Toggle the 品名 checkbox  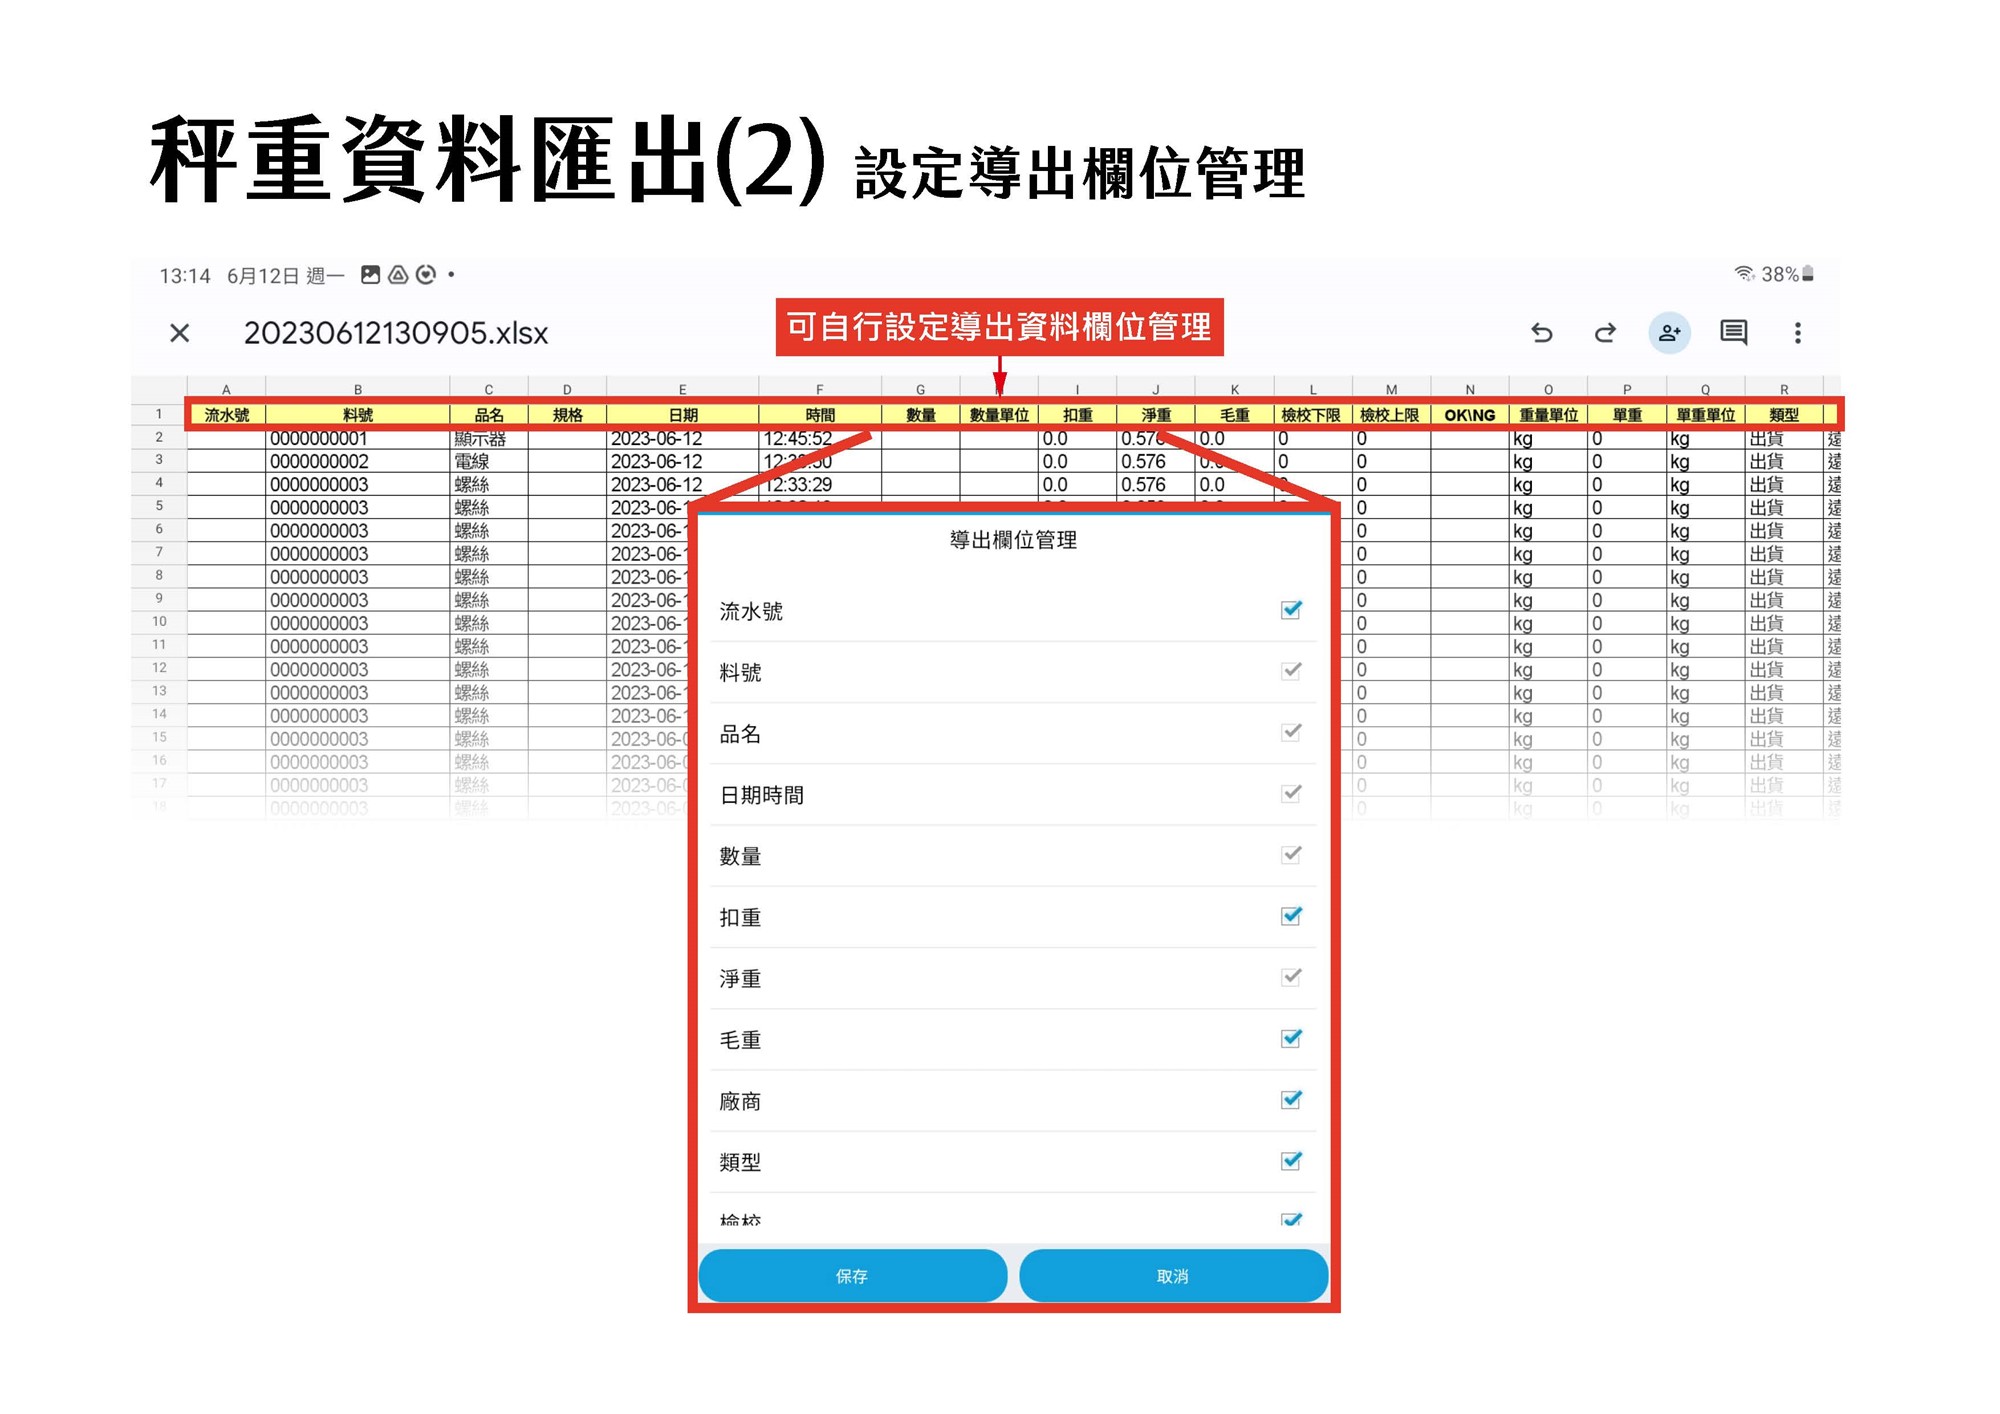pos(1291,732)
